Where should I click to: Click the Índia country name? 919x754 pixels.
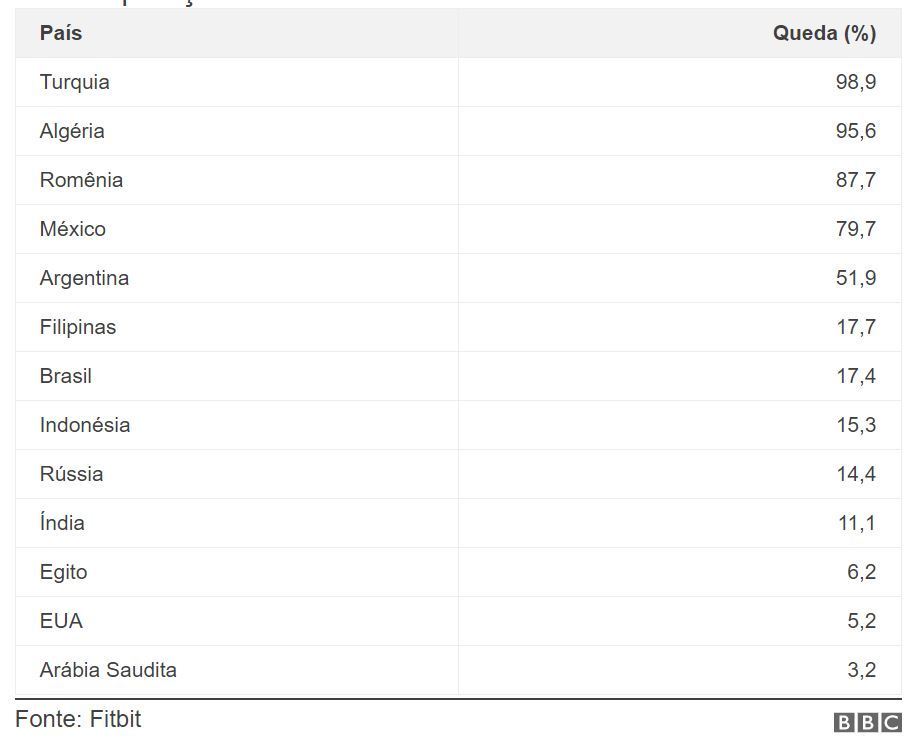[62, 522]
